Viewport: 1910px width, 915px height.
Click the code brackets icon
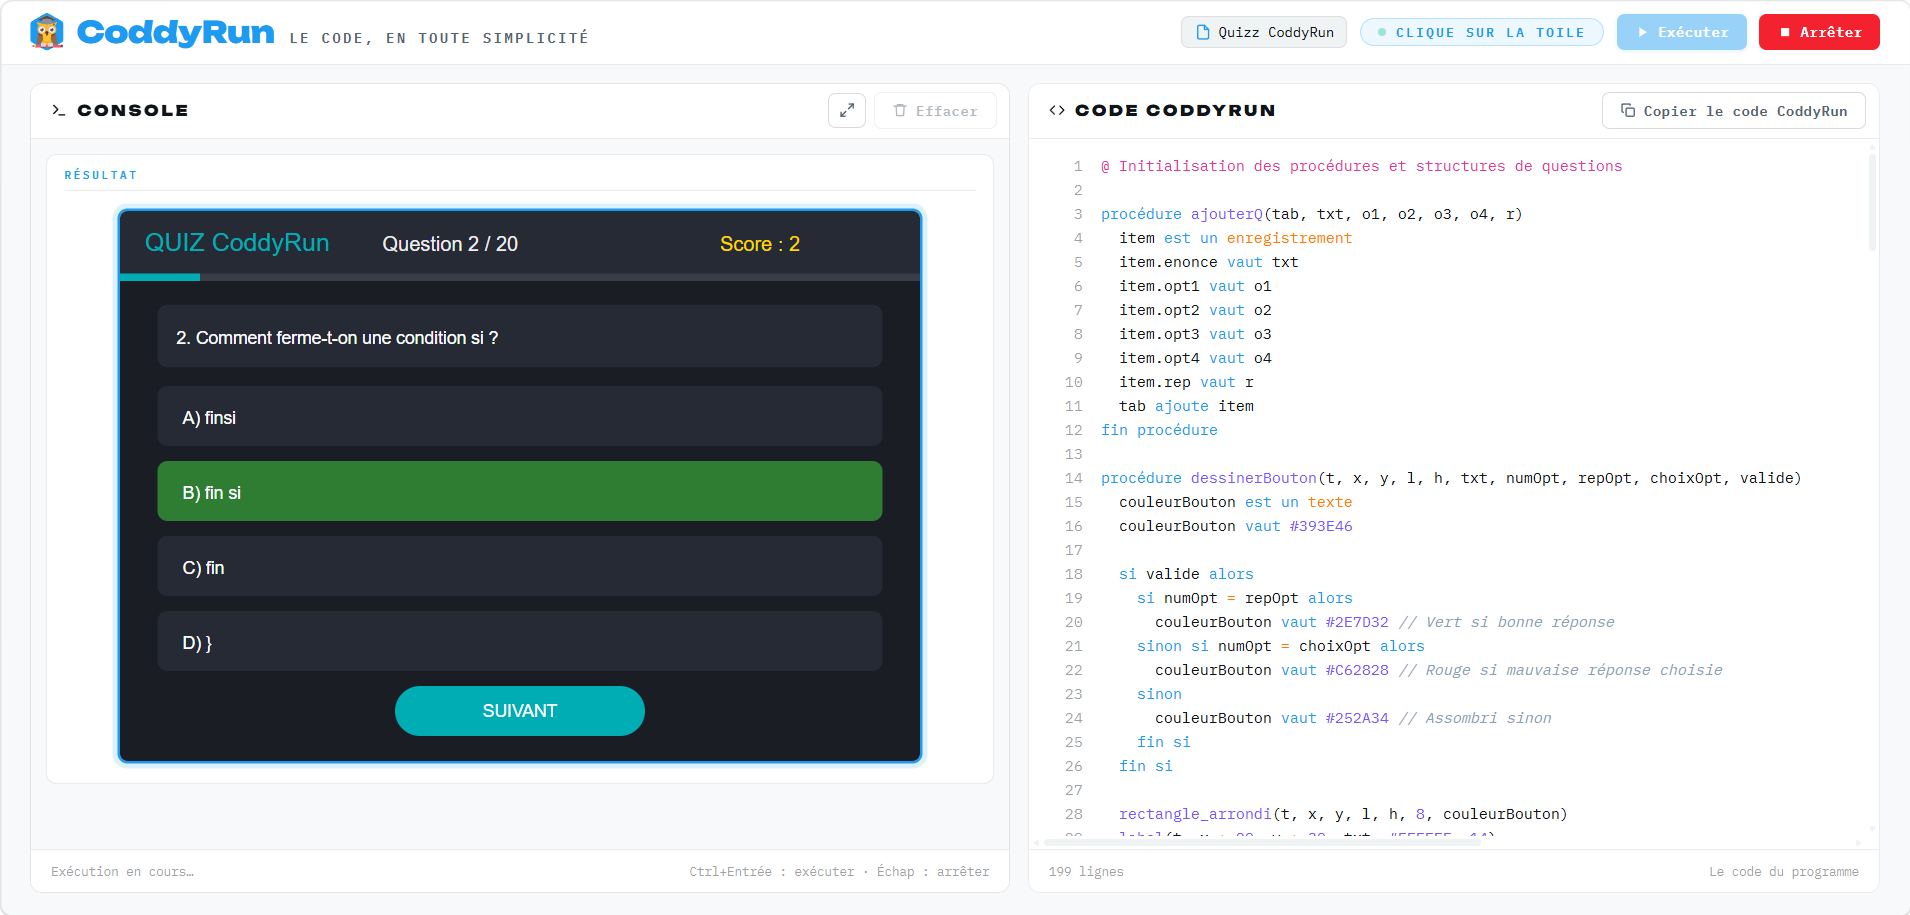click(1057, 110)
